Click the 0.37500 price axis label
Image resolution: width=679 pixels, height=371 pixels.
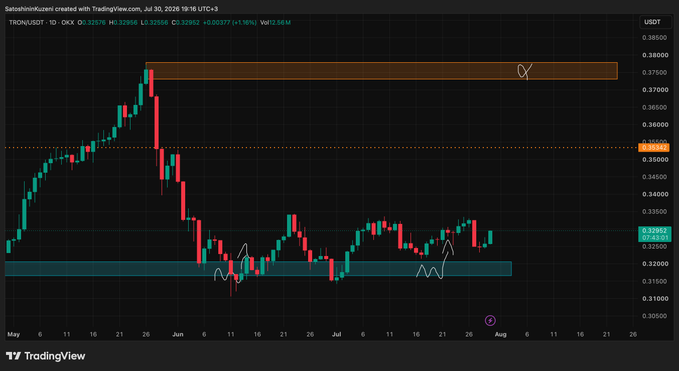click(x=654, y=72)
